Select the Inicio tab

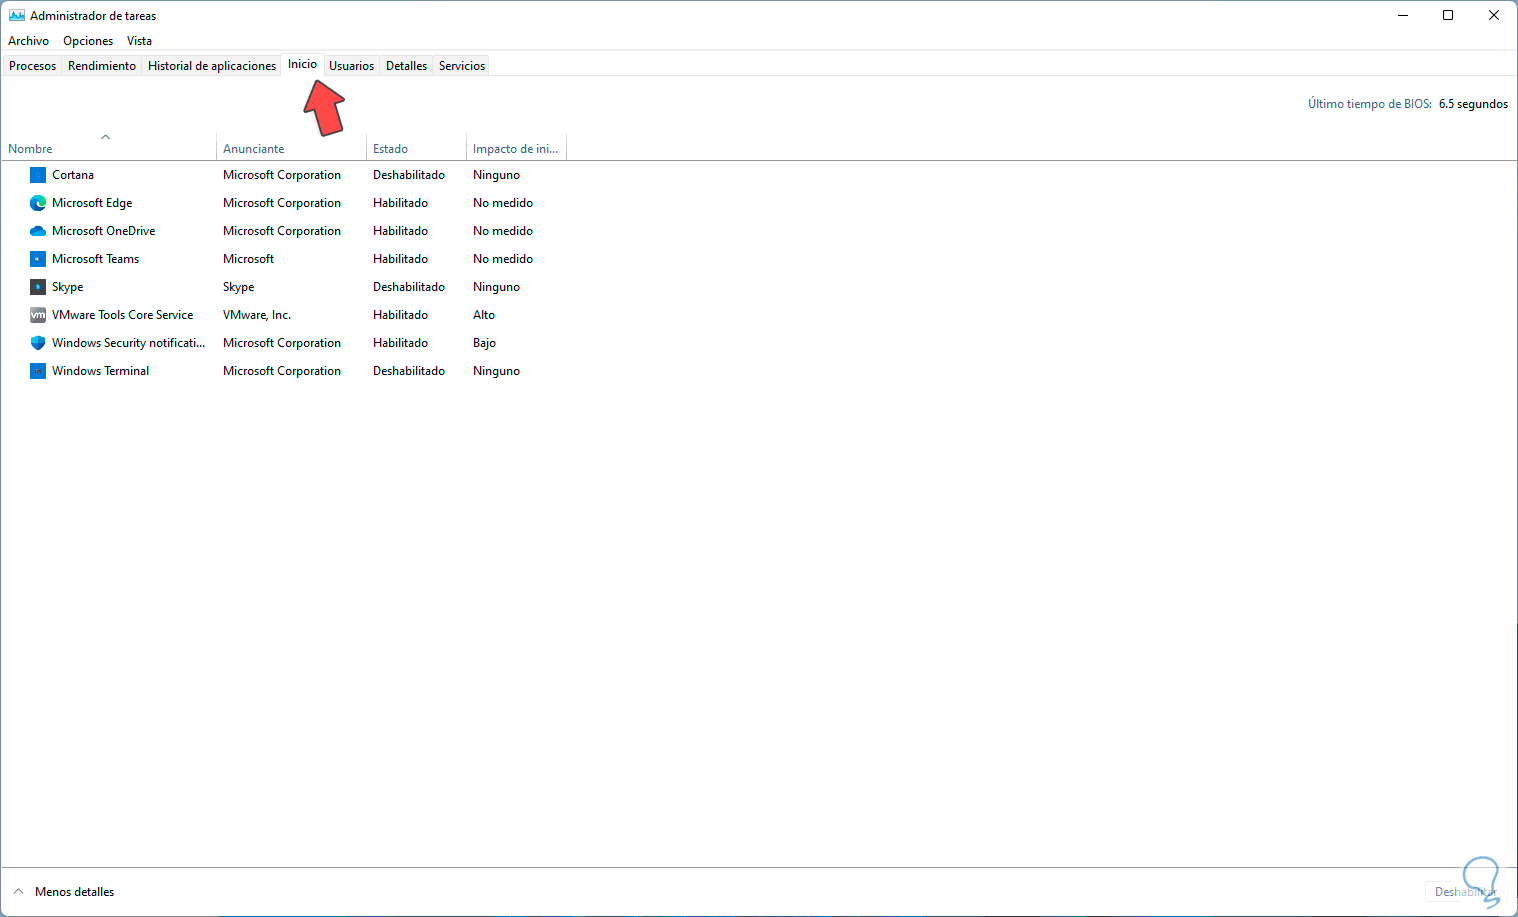[x=302, y=64]
